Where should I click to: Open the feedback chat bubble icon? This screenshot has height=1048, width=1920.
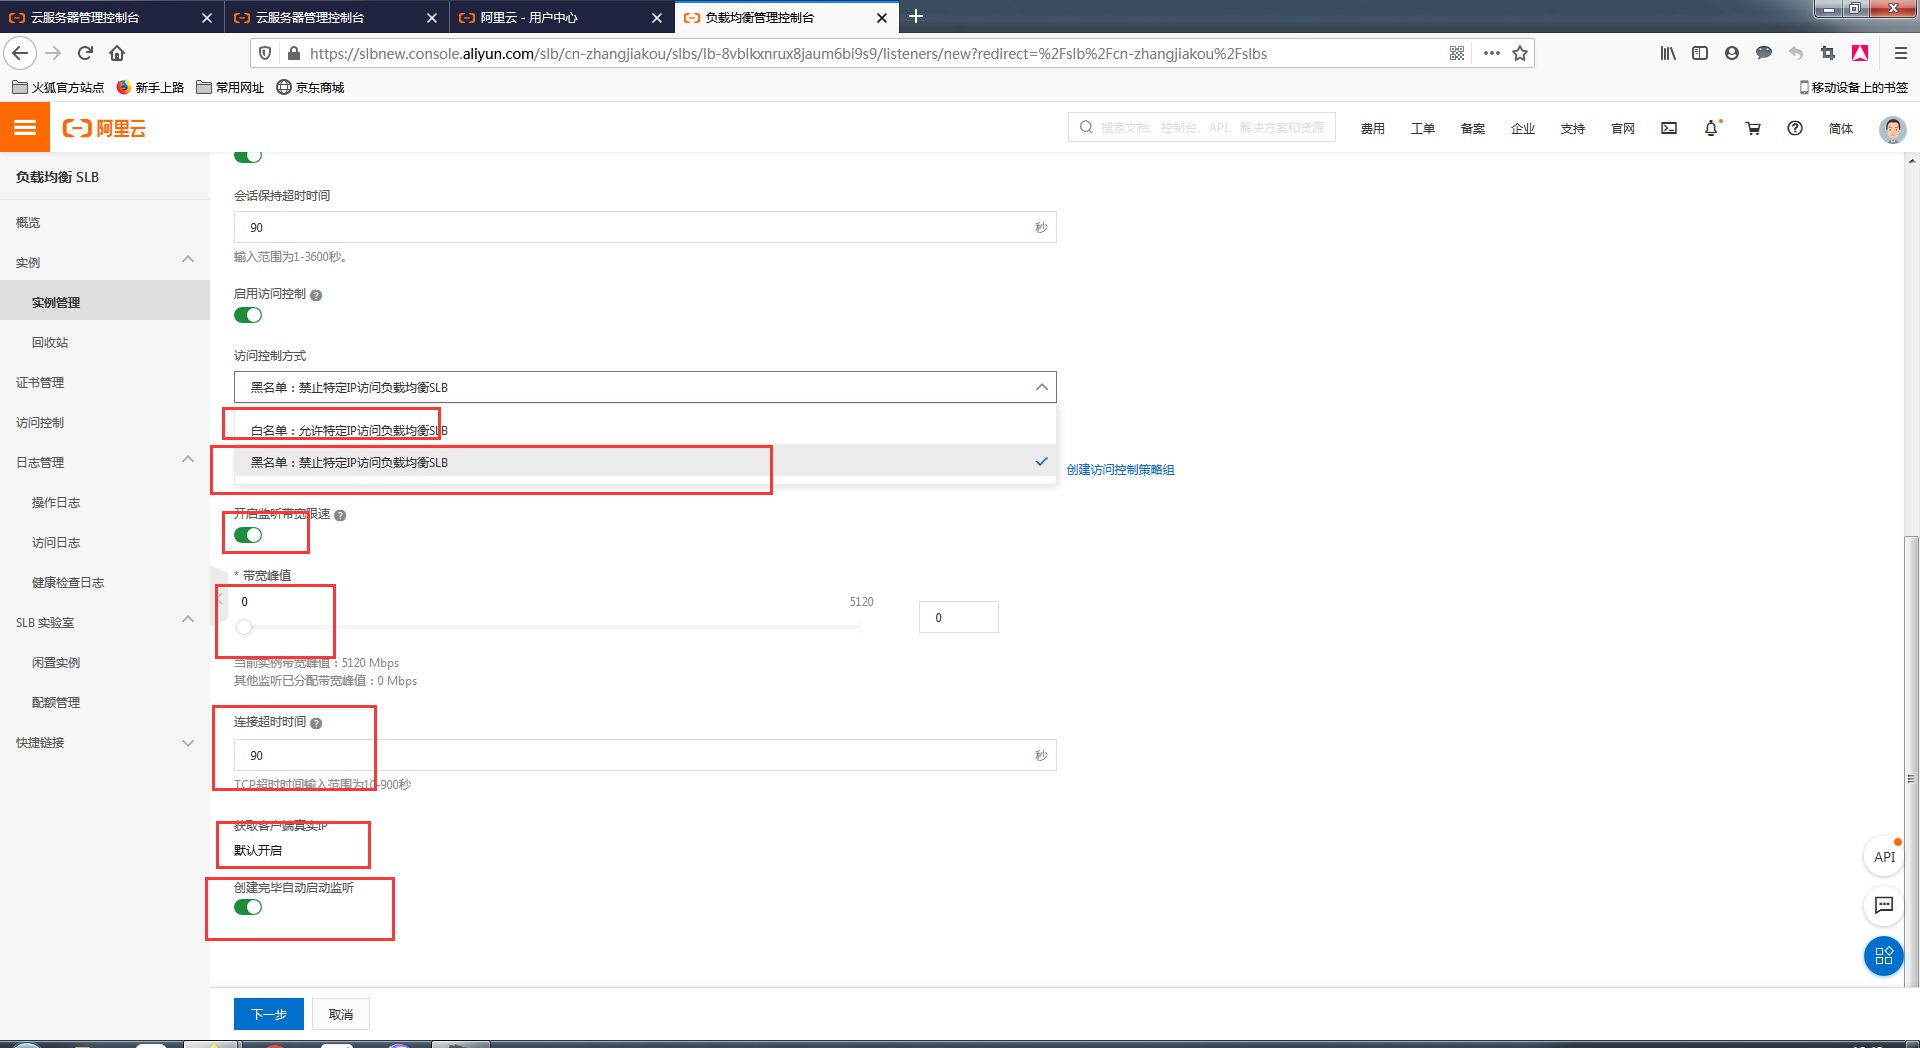pyautogui.click(x=1883, y=906)
